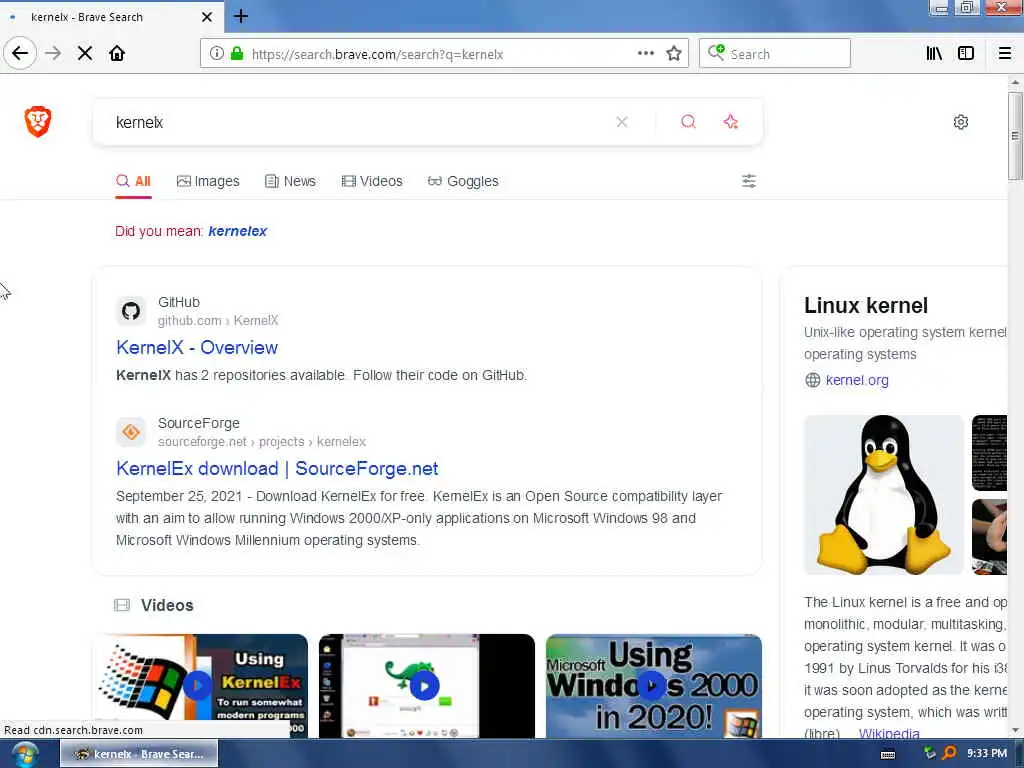Click the Tux penguin image
Image resolution: width=1024 pixels, height=768 pixels.
pyautogui.click(x=884, y=494)
